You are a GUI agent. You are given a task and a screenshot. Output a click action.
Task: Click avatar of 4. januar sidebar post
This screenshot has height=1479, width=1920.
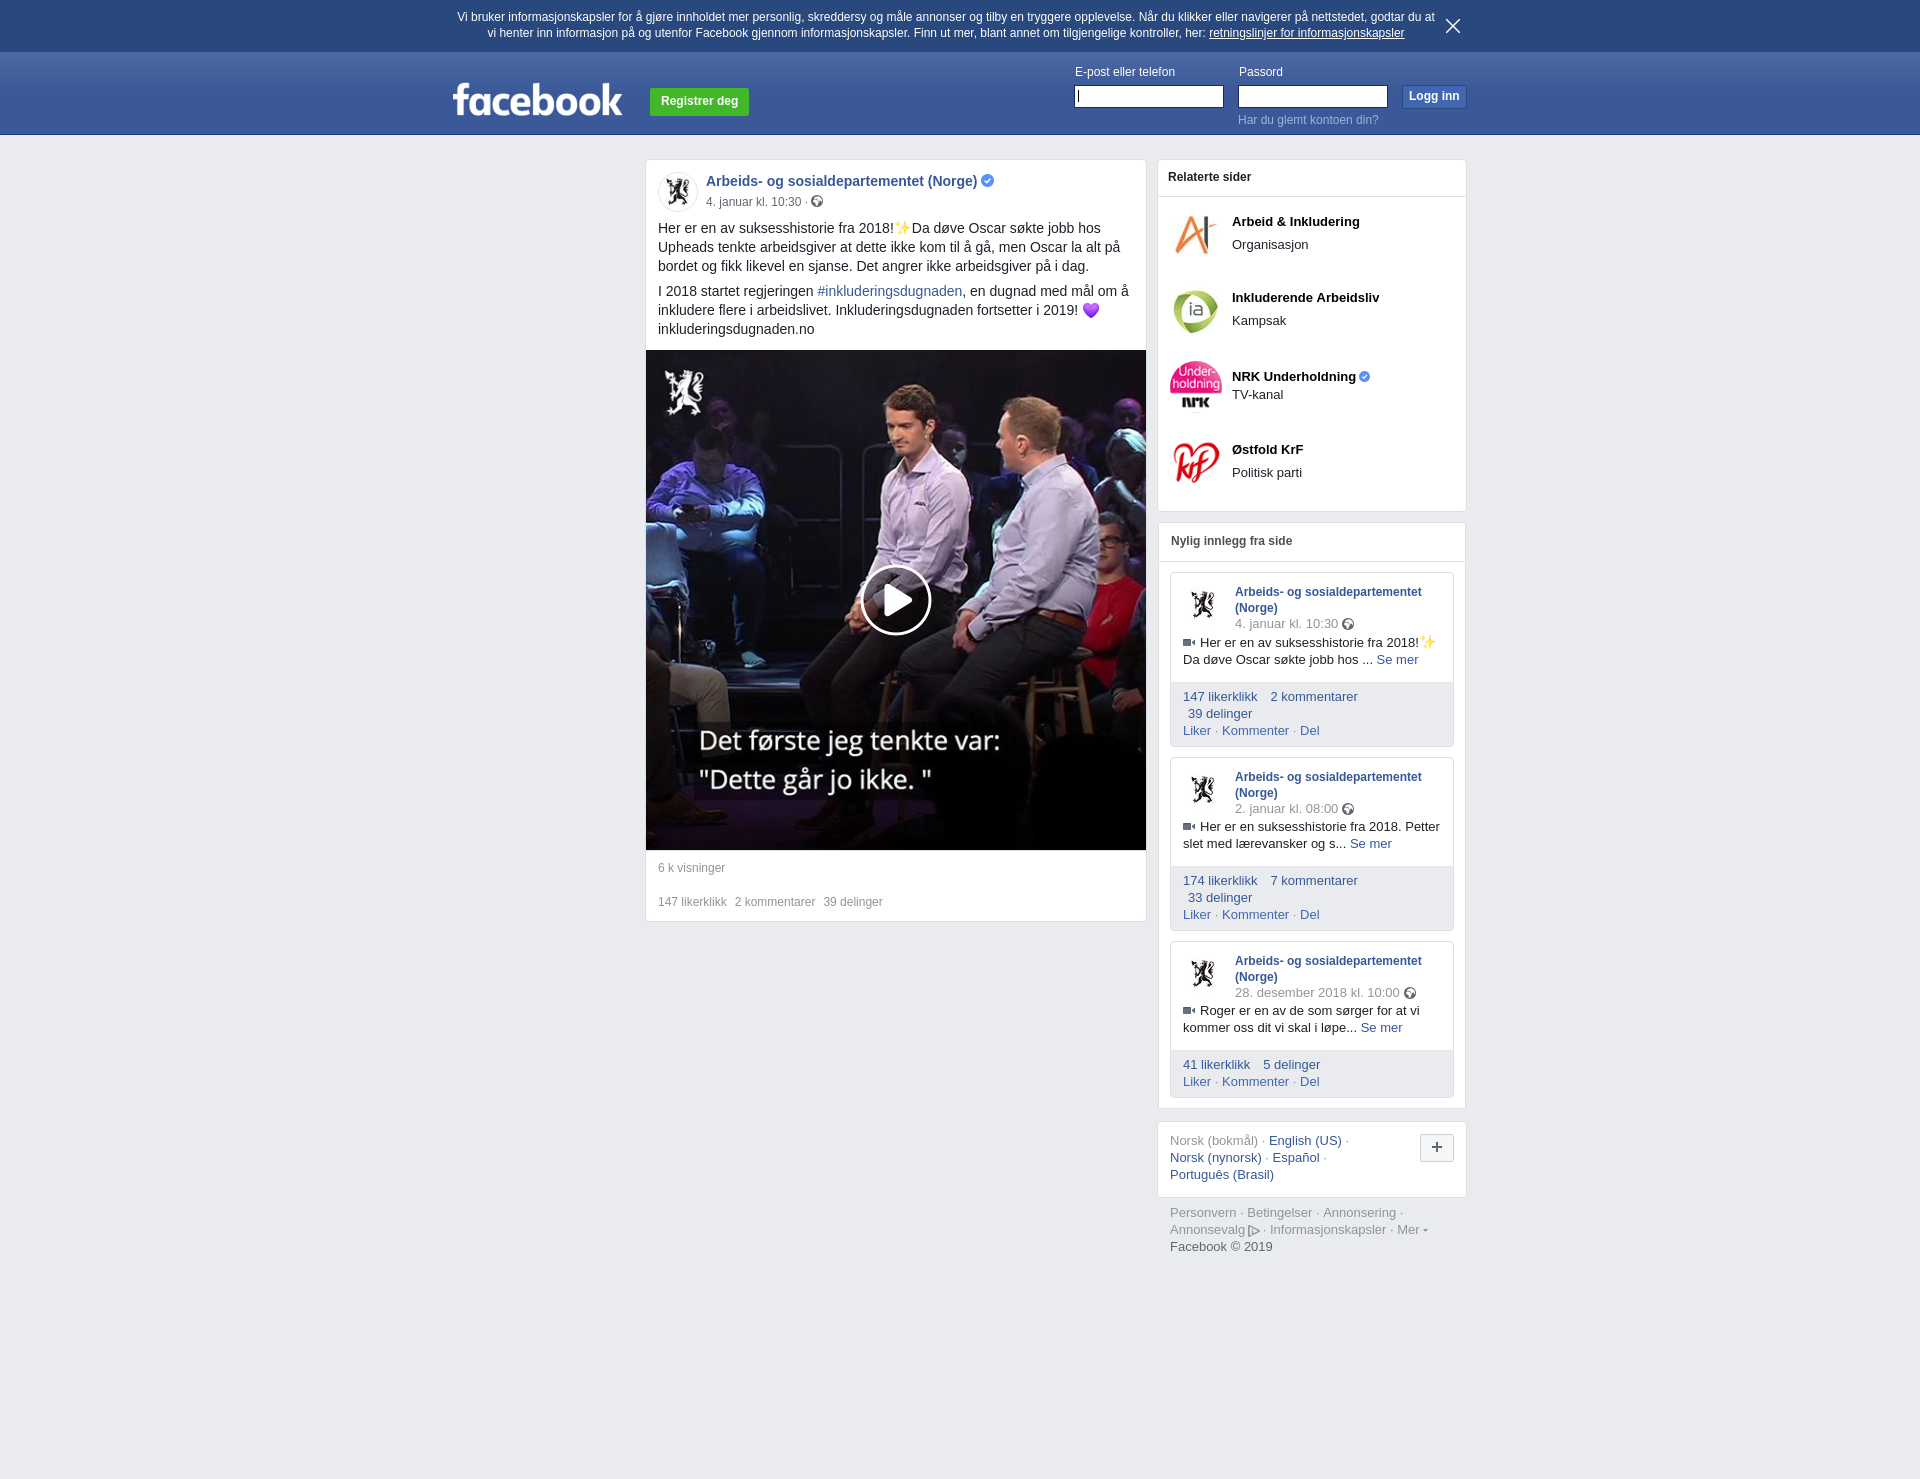coord(1203,604)
